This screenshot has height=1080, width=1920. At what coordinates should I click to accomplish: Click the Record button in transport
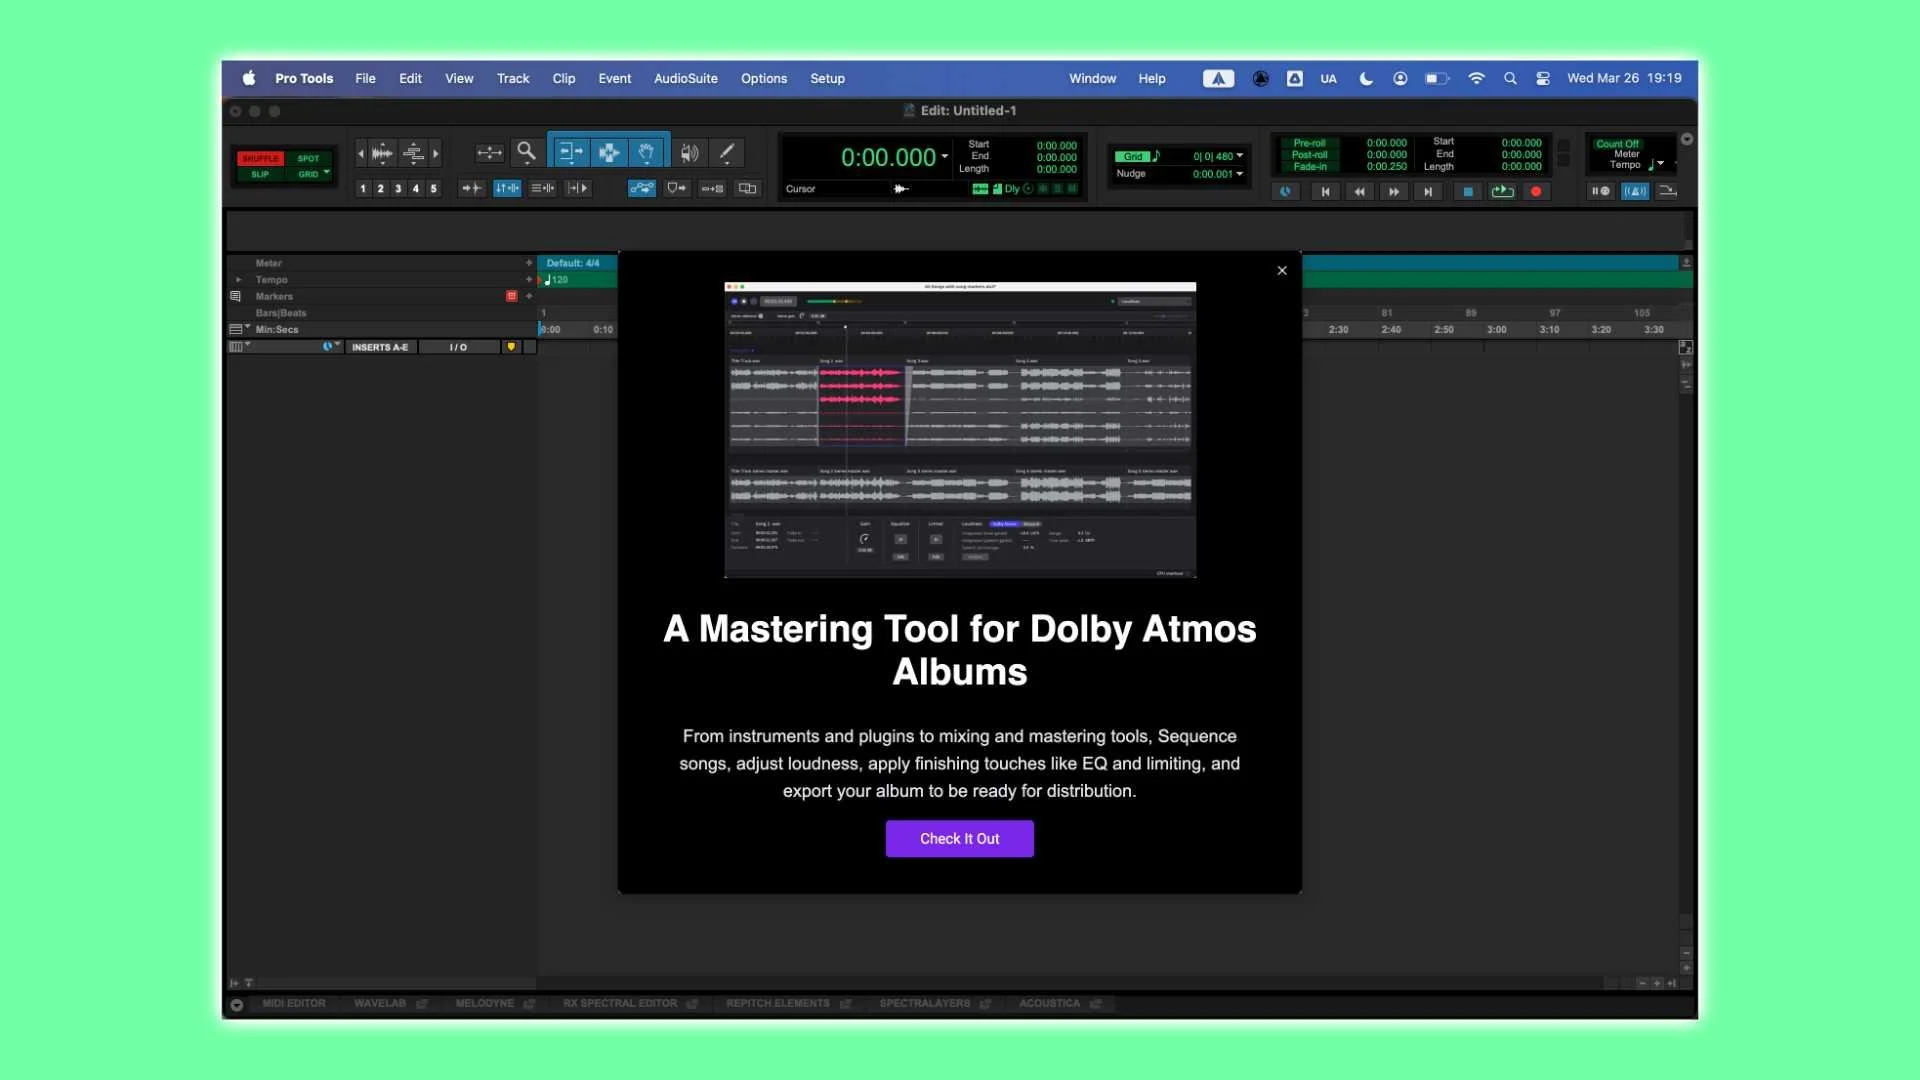pyautogui.click(x=1536, y=191)
